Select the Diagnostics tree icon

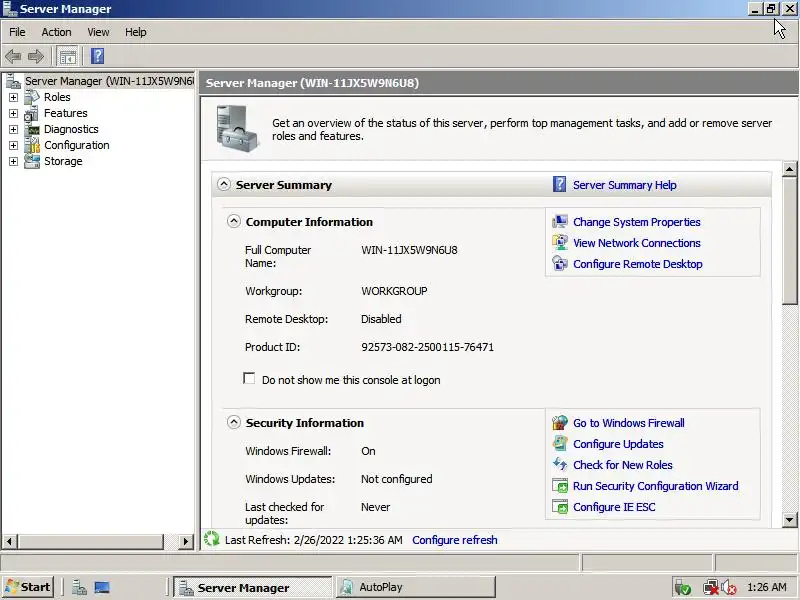[x=32, y=129]
